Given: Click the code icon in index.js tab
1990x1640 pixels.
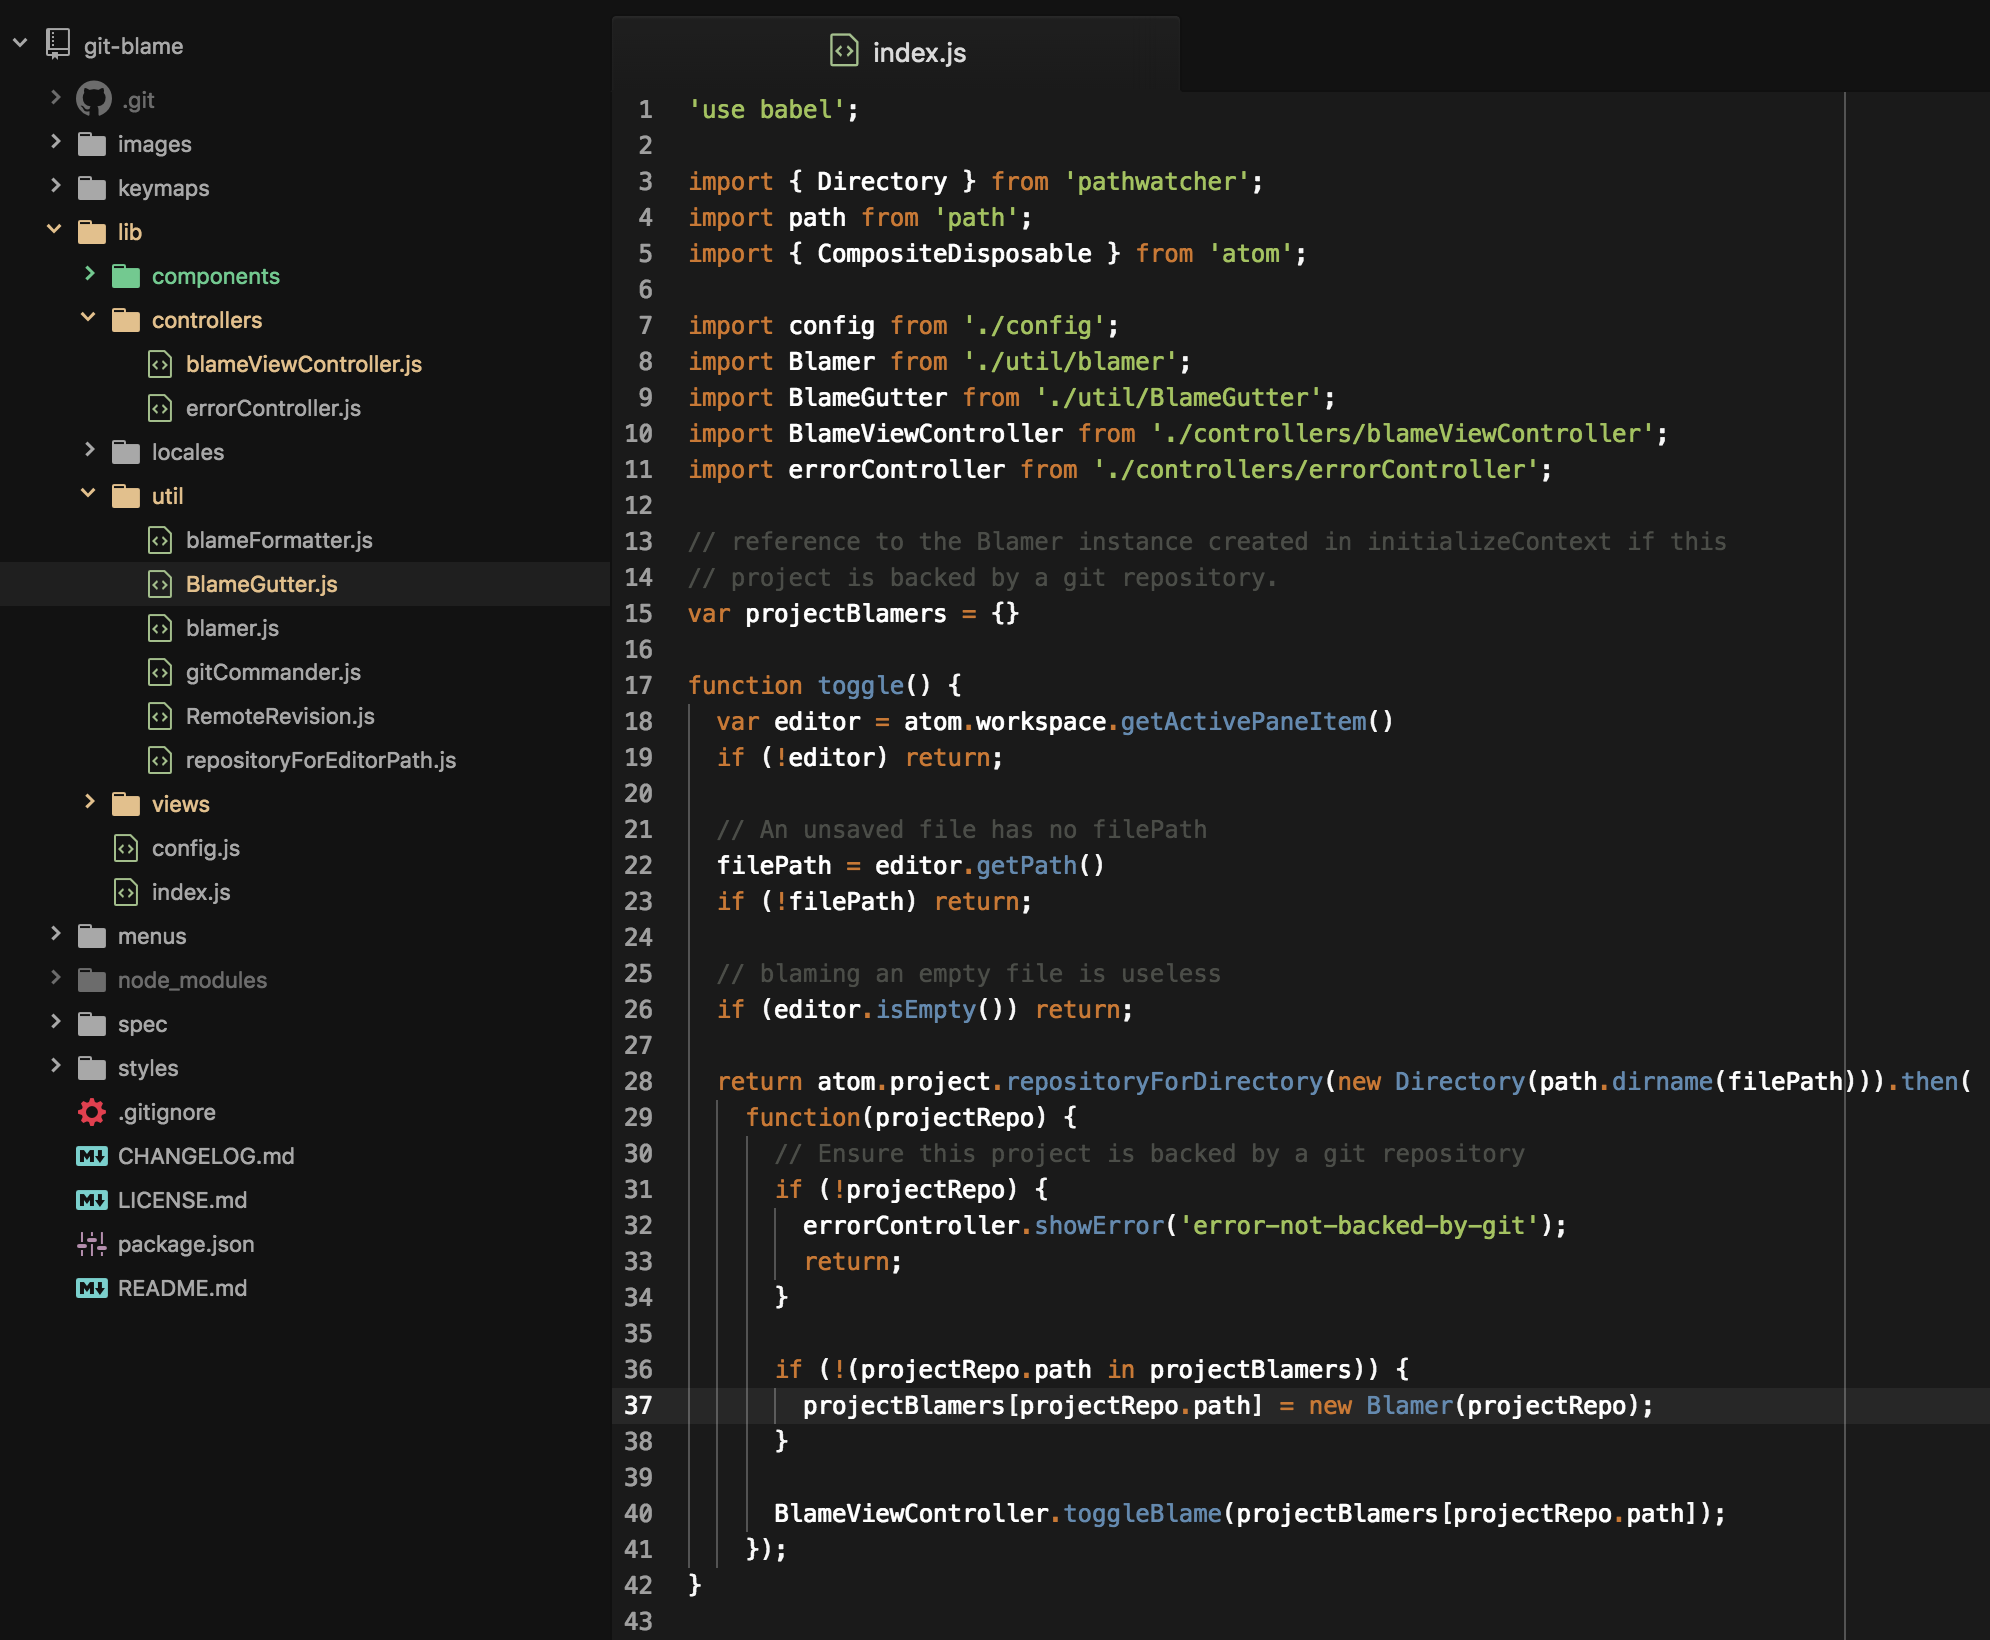Looking at the screenshot, I should [x=844, y=51].
